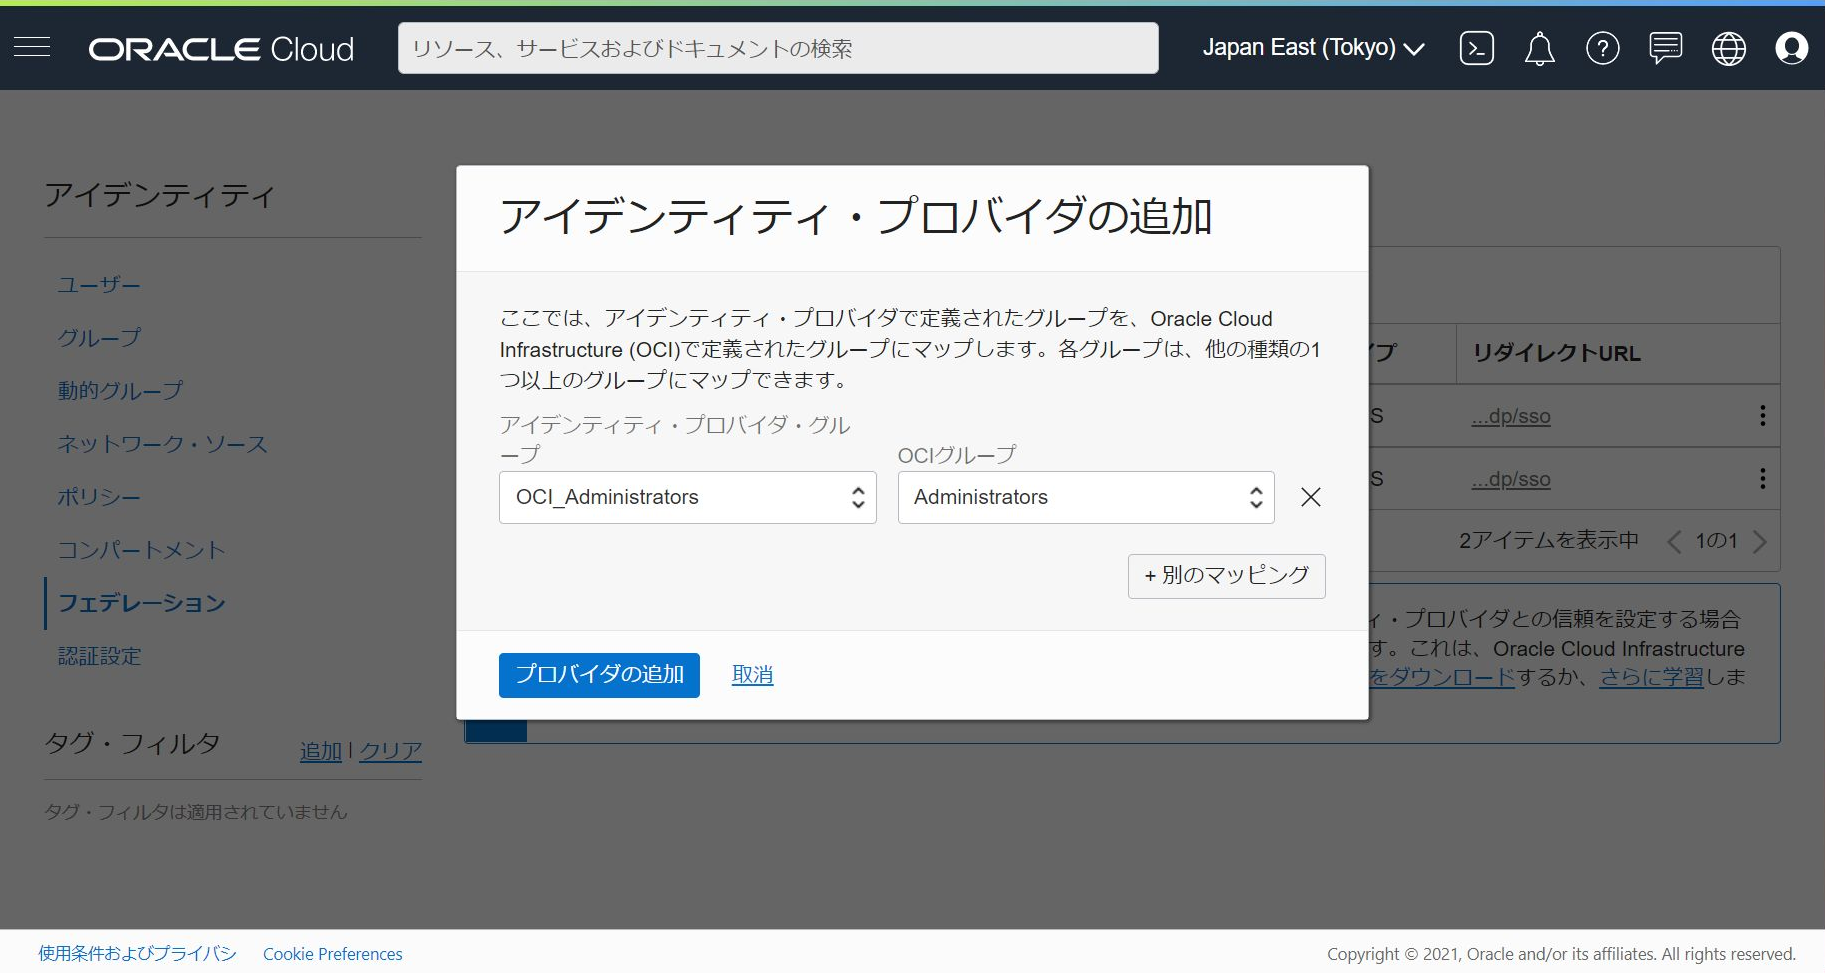Open 使用条件およびプライバシ footer link
This screenshot has height=973, width=1825.
click(x=137, y=954)
